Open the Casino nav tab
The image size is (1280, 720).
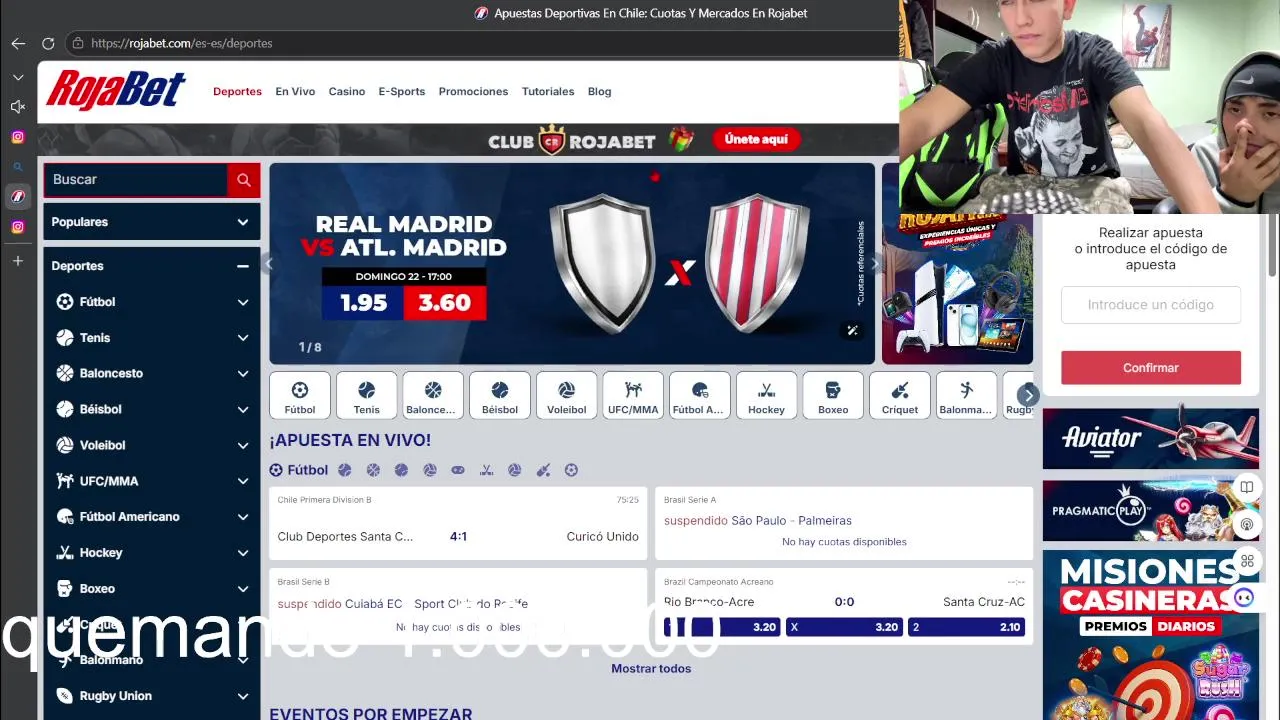click(x=347, y=91)
